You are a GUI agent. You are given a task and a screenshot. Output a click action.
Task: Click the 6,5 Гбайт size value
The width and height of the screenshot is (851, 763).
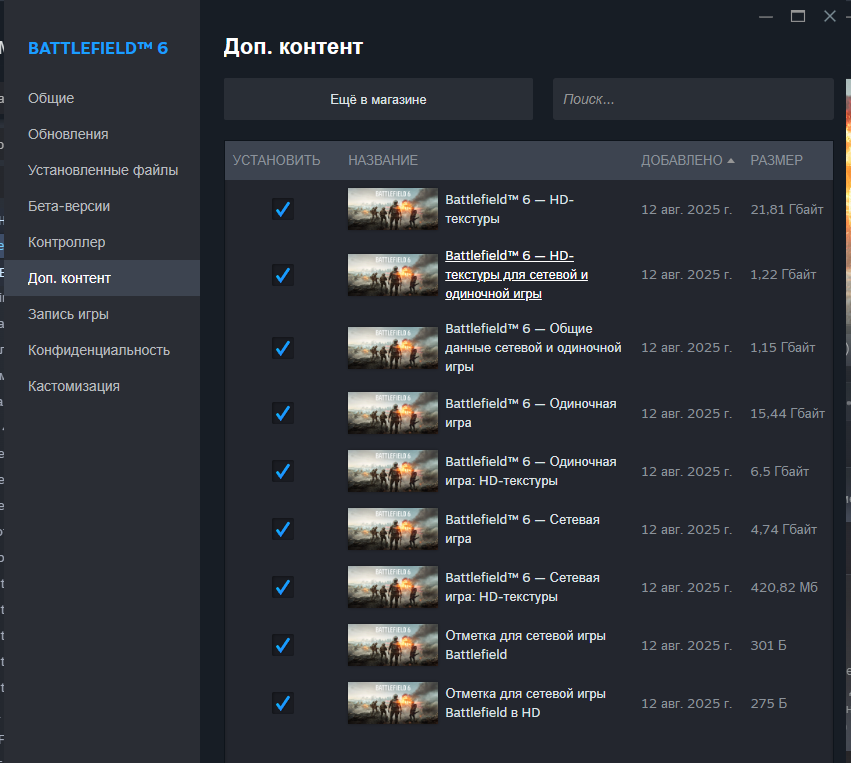(x=779, y=472)
